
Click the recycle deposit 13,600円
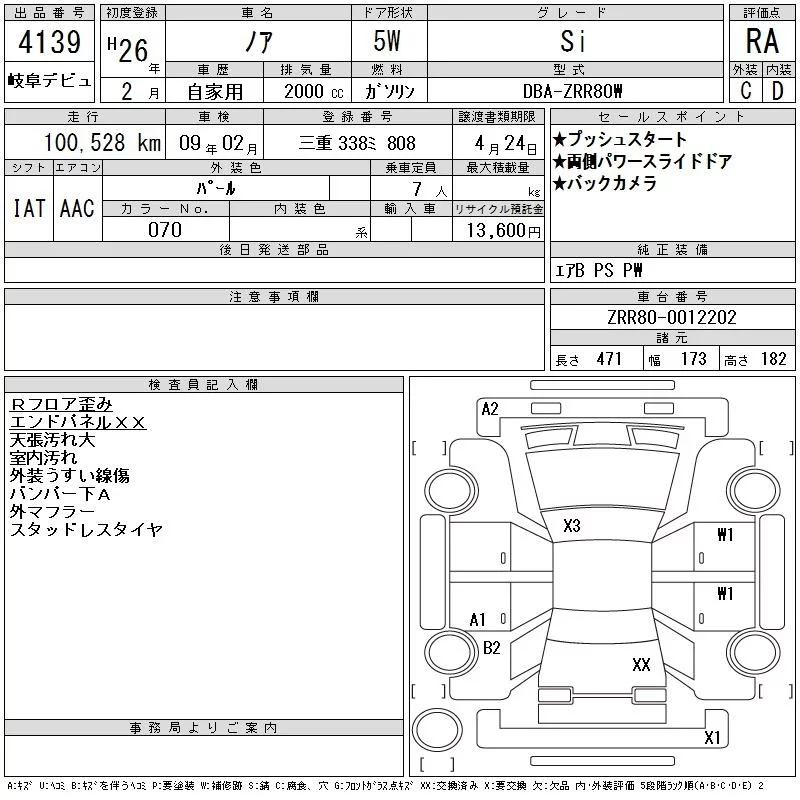tap(504, 230)
